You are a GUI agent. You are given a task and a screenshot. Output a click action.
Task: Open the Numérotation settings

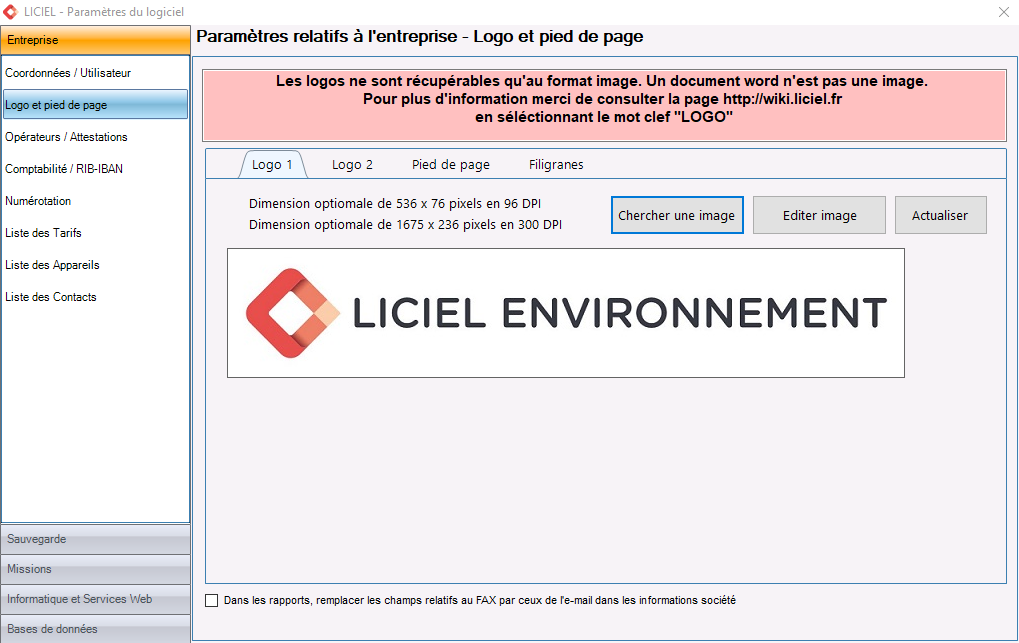click(x=38, y=201)
